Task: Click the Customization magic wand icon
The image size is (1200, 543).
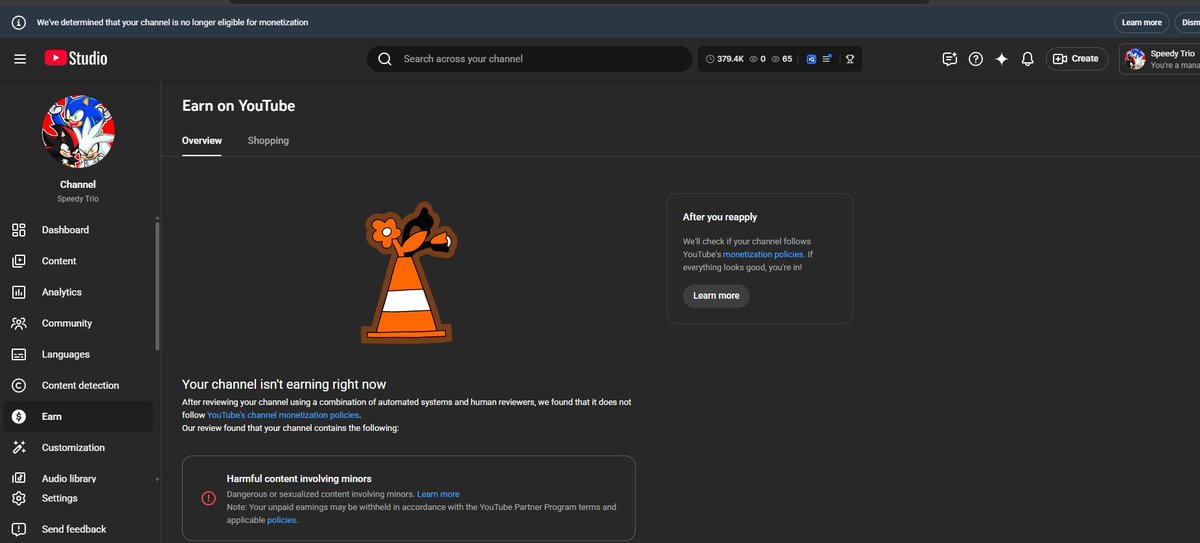Action: [x=18, y=447]
